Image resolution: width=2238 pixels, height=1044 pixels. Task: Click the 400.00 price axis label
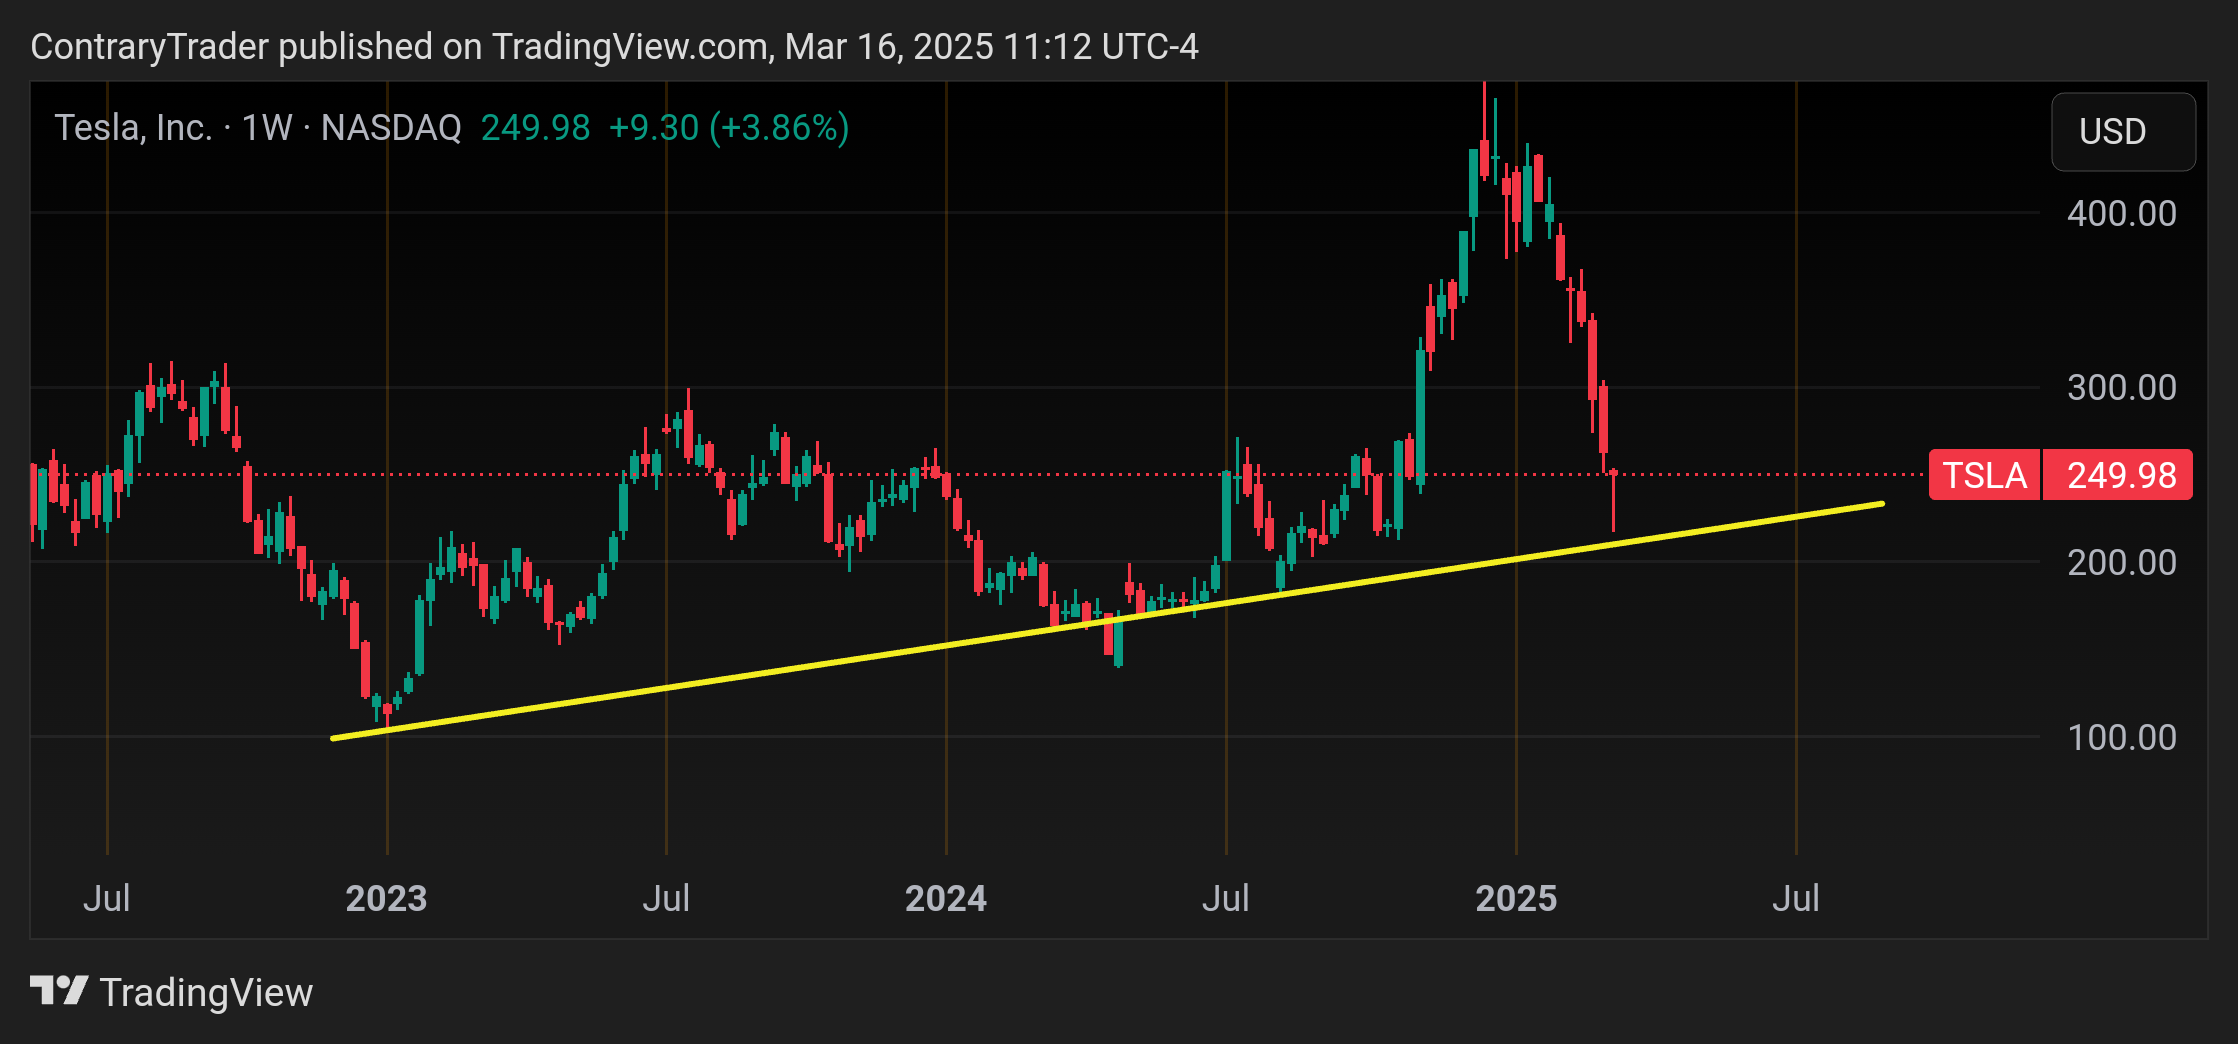pos(2121,213)
